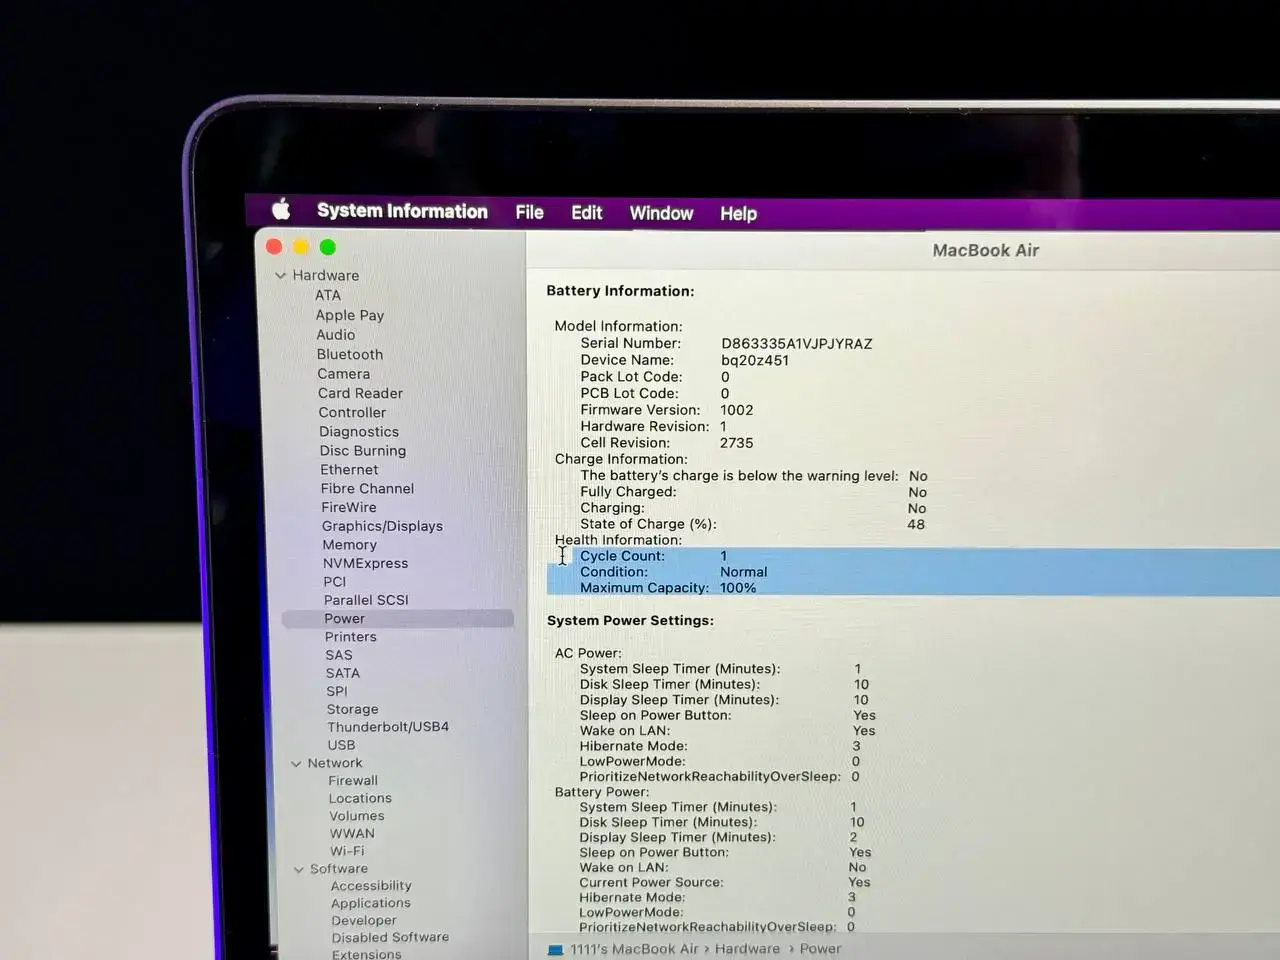The height and width of the screenshot is (960, 1280).
Task: Select SAS in the sidebar
Action: coord(339,655)
